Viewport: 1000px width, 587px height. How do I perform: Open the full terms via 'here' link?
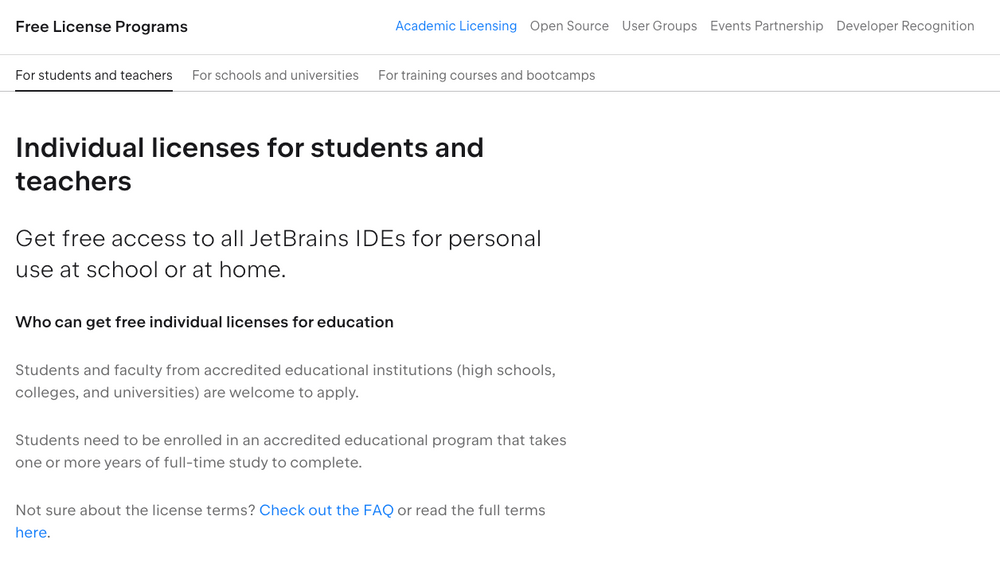[x=31, y=533]
